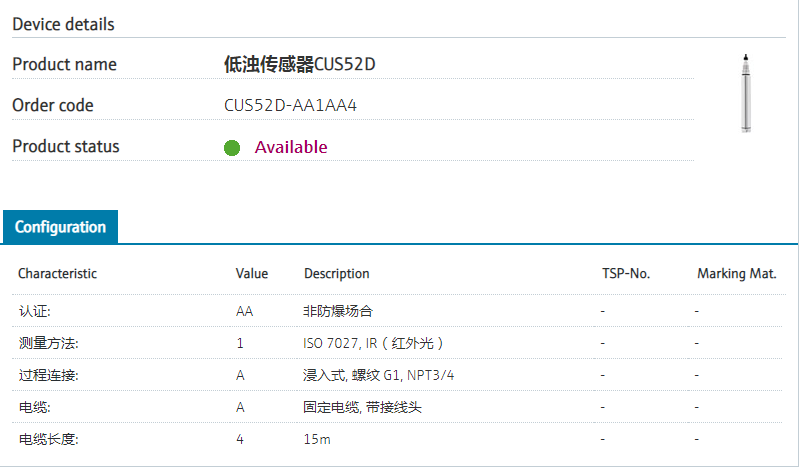Click the CUS52D sensor product thumbnail image
800x467 pixels.
(x=746, y=92)
